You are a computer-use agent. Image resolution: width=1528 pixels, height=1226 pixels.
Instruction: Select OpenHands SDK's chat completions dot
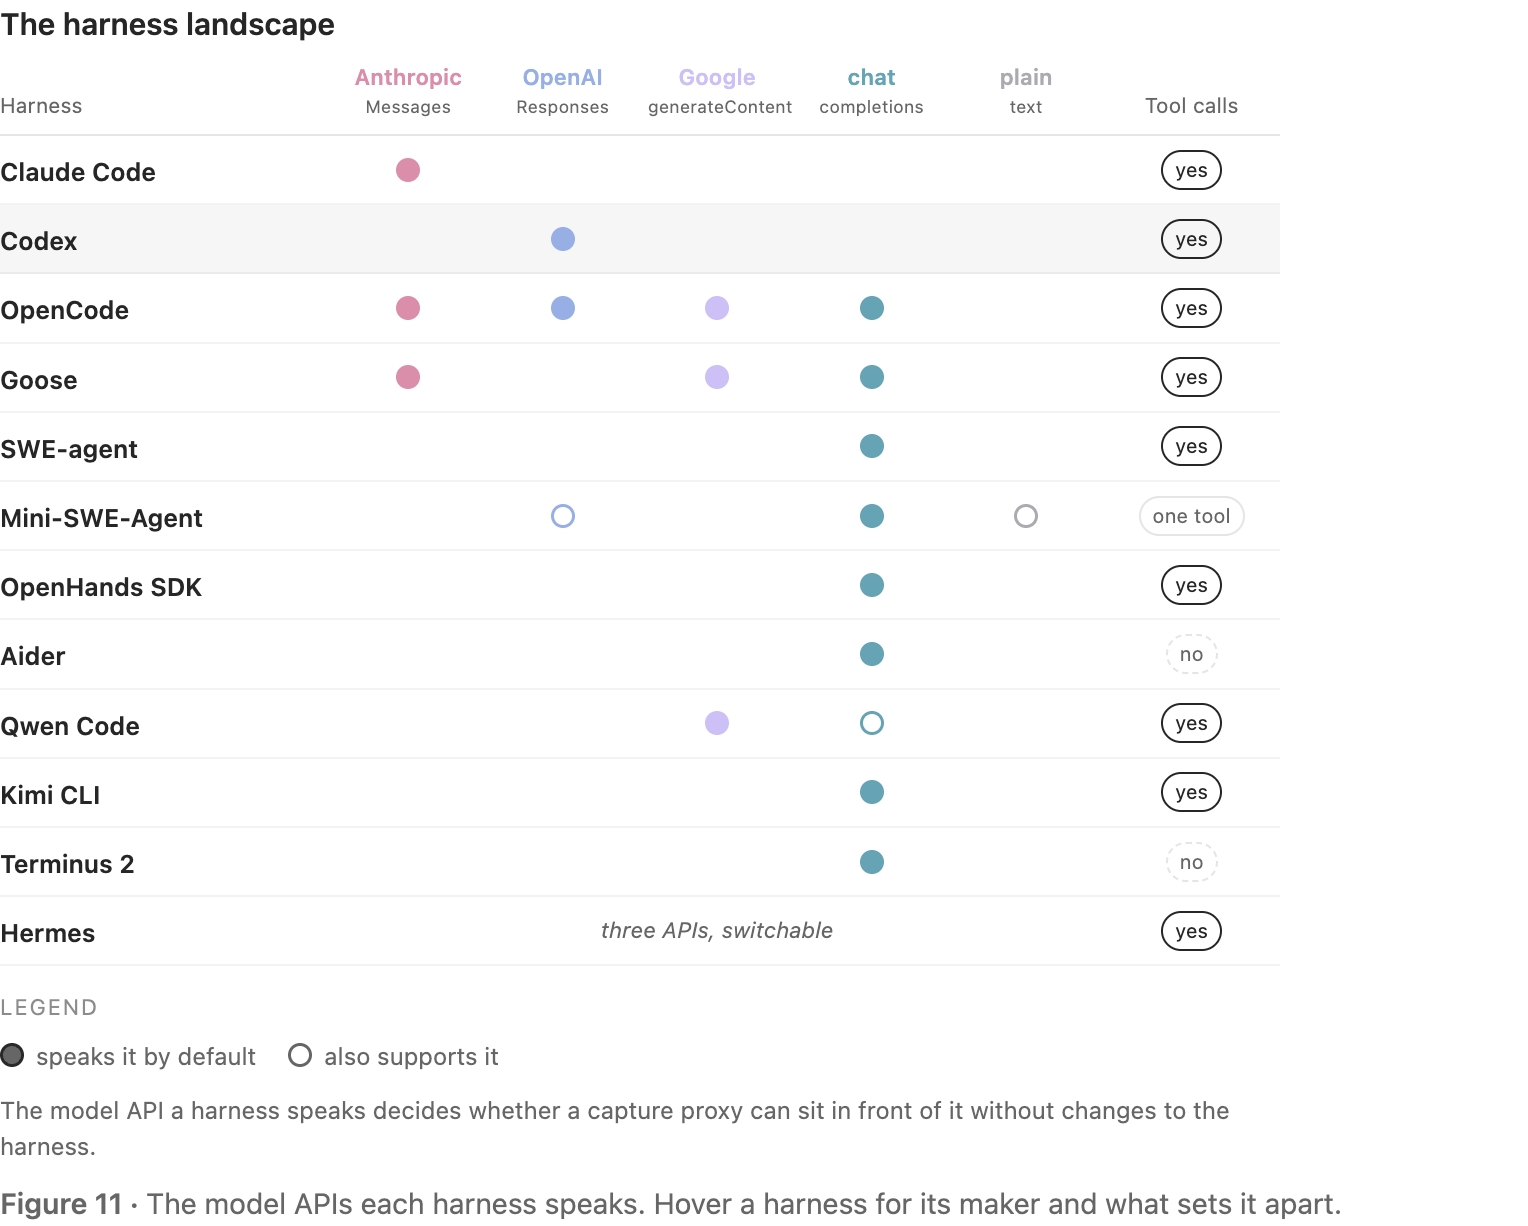pos(872,585)
